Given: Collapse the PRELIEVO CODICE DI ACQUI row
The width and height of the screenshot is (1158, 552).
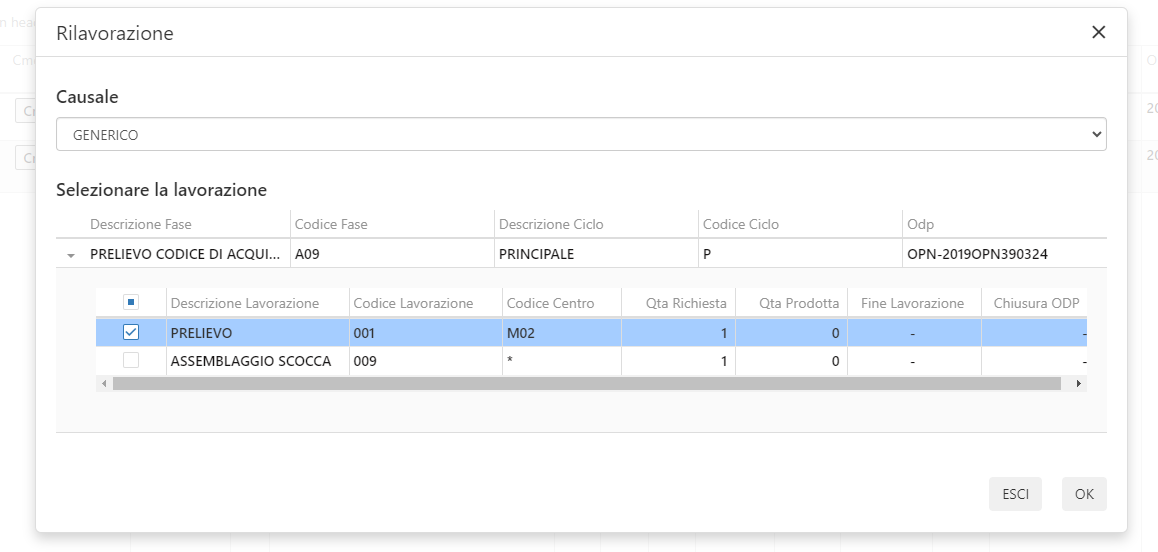Looking at the screenshot, I should pos(71,256).
